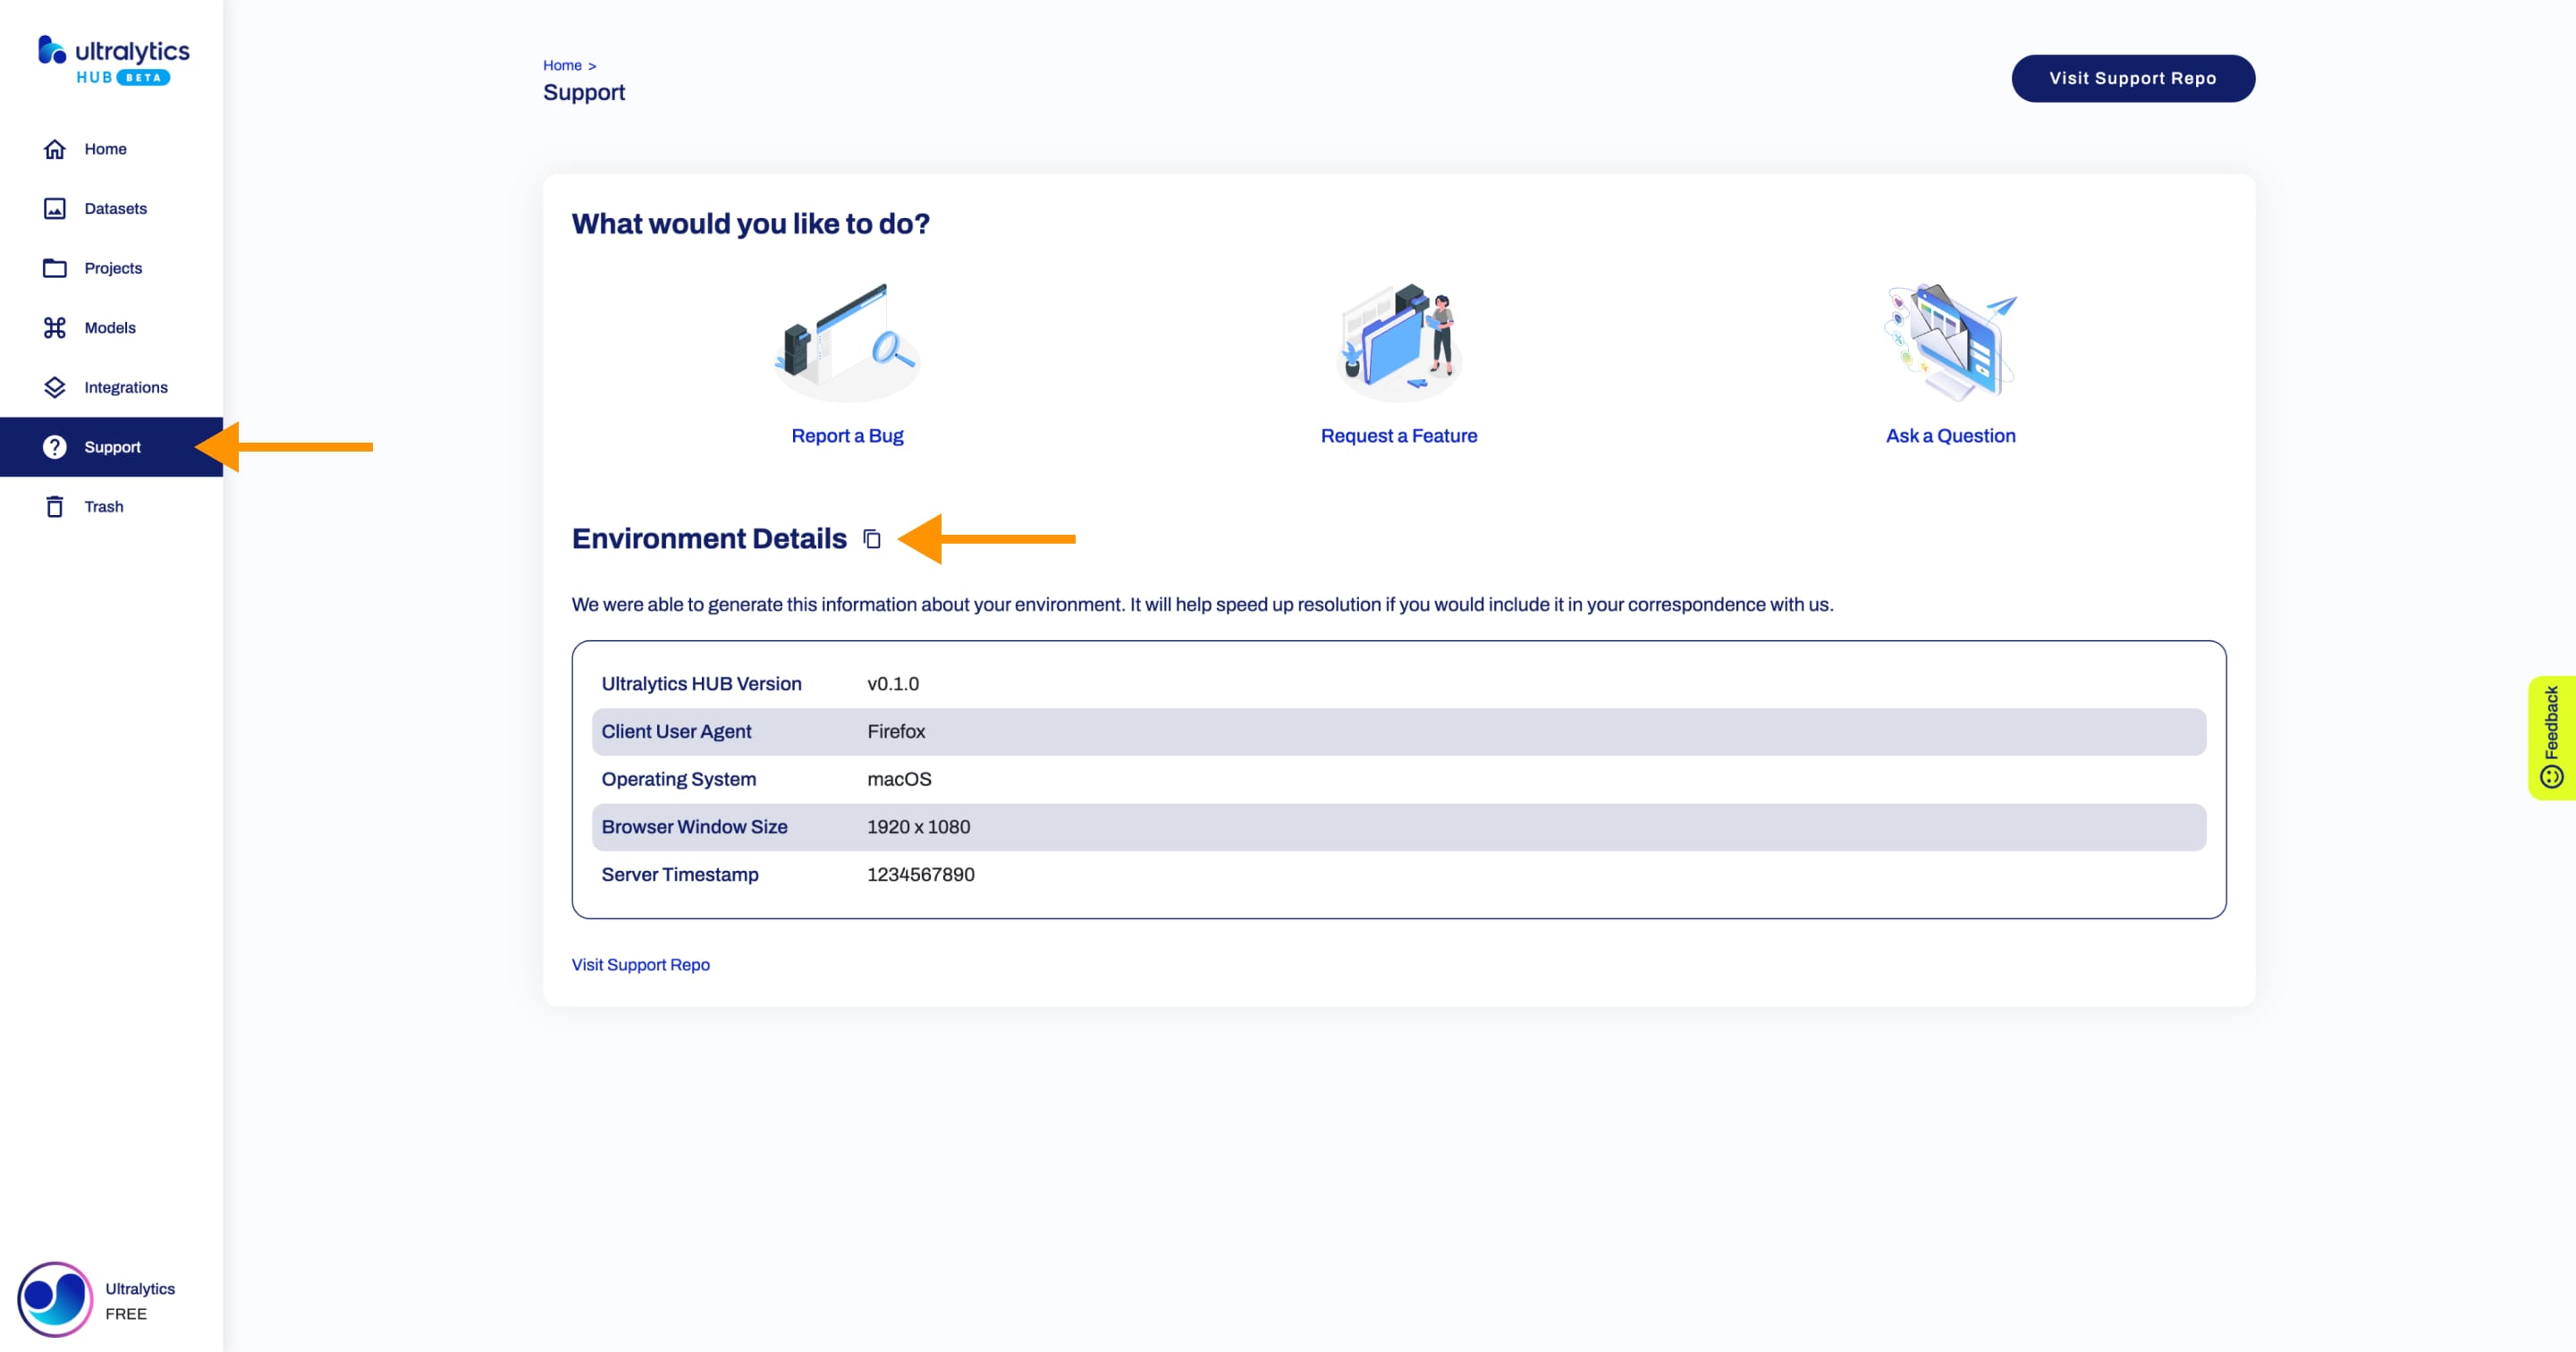Click the Home icon in sidebar
Image resolution: width=2576 pixels, height=1352 pixels.
53,148
